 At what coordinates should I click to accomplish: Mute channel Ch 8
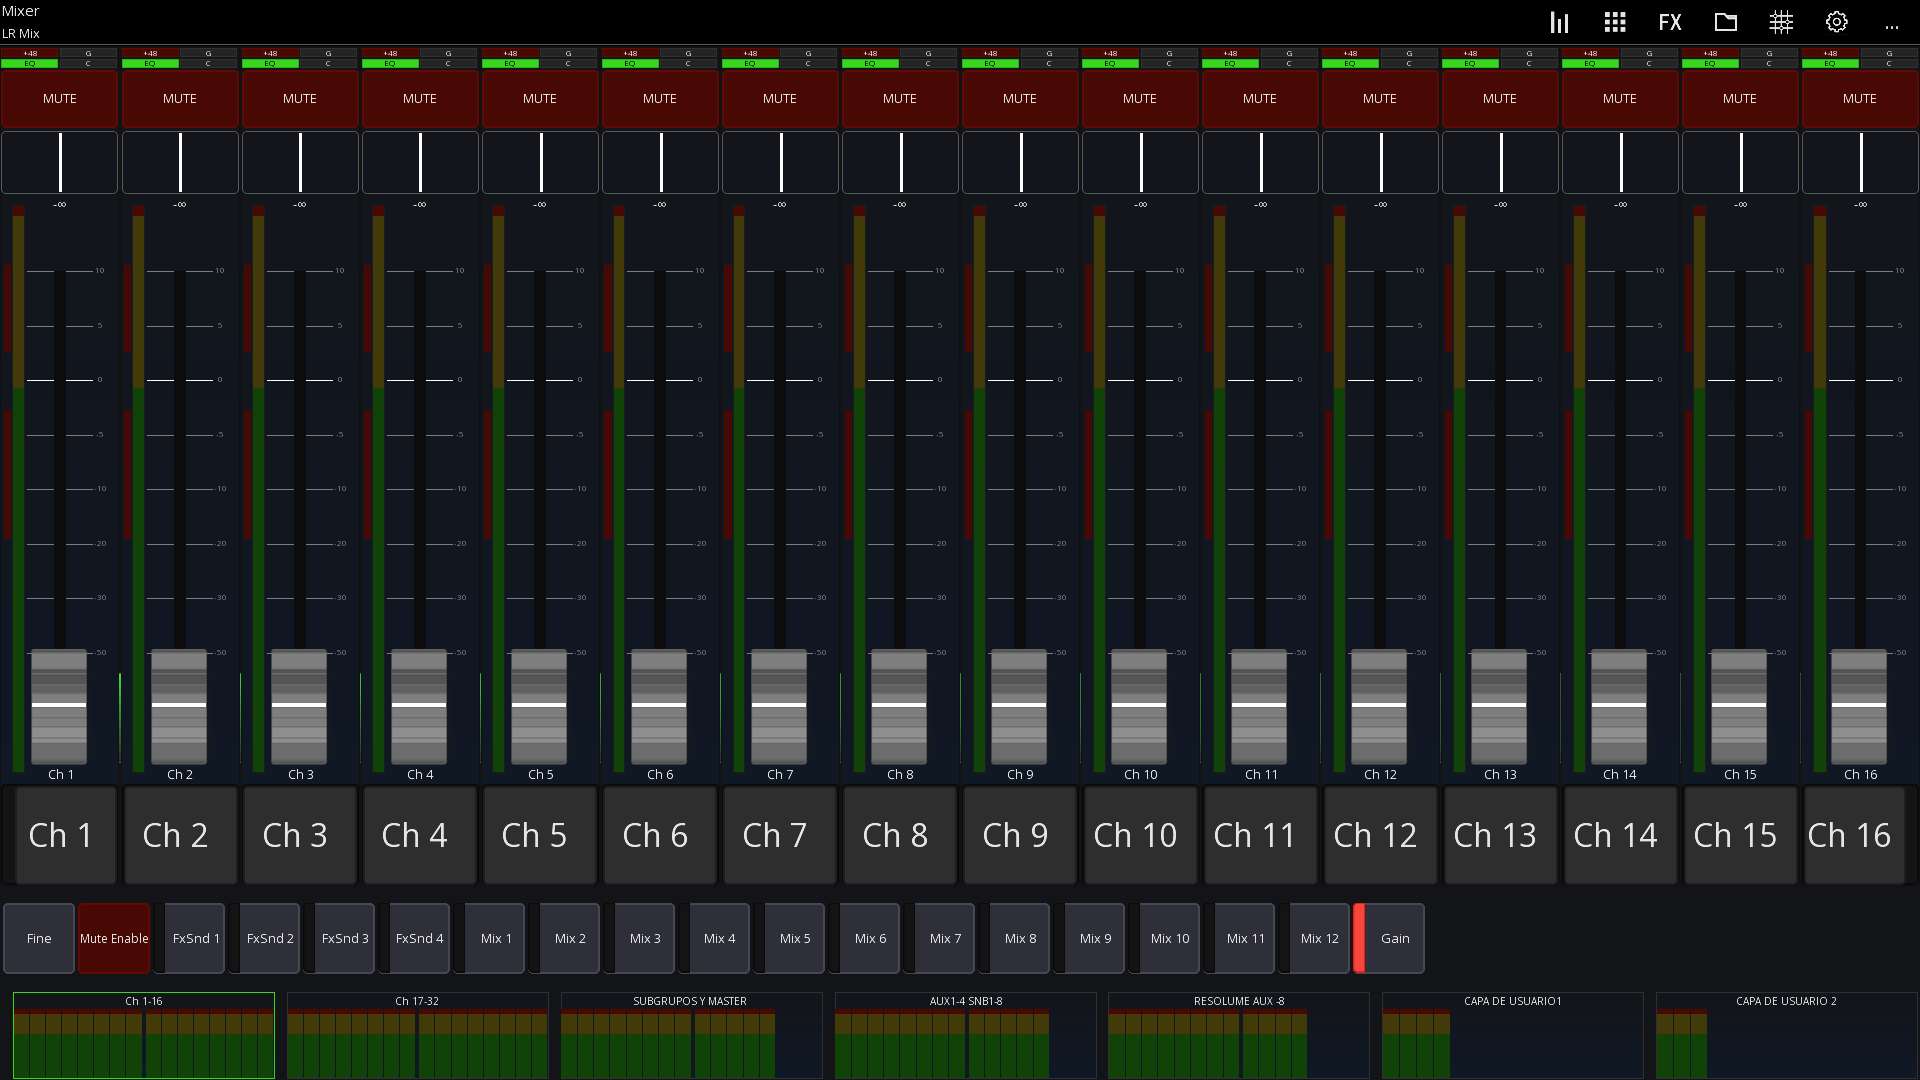point(900,99)
